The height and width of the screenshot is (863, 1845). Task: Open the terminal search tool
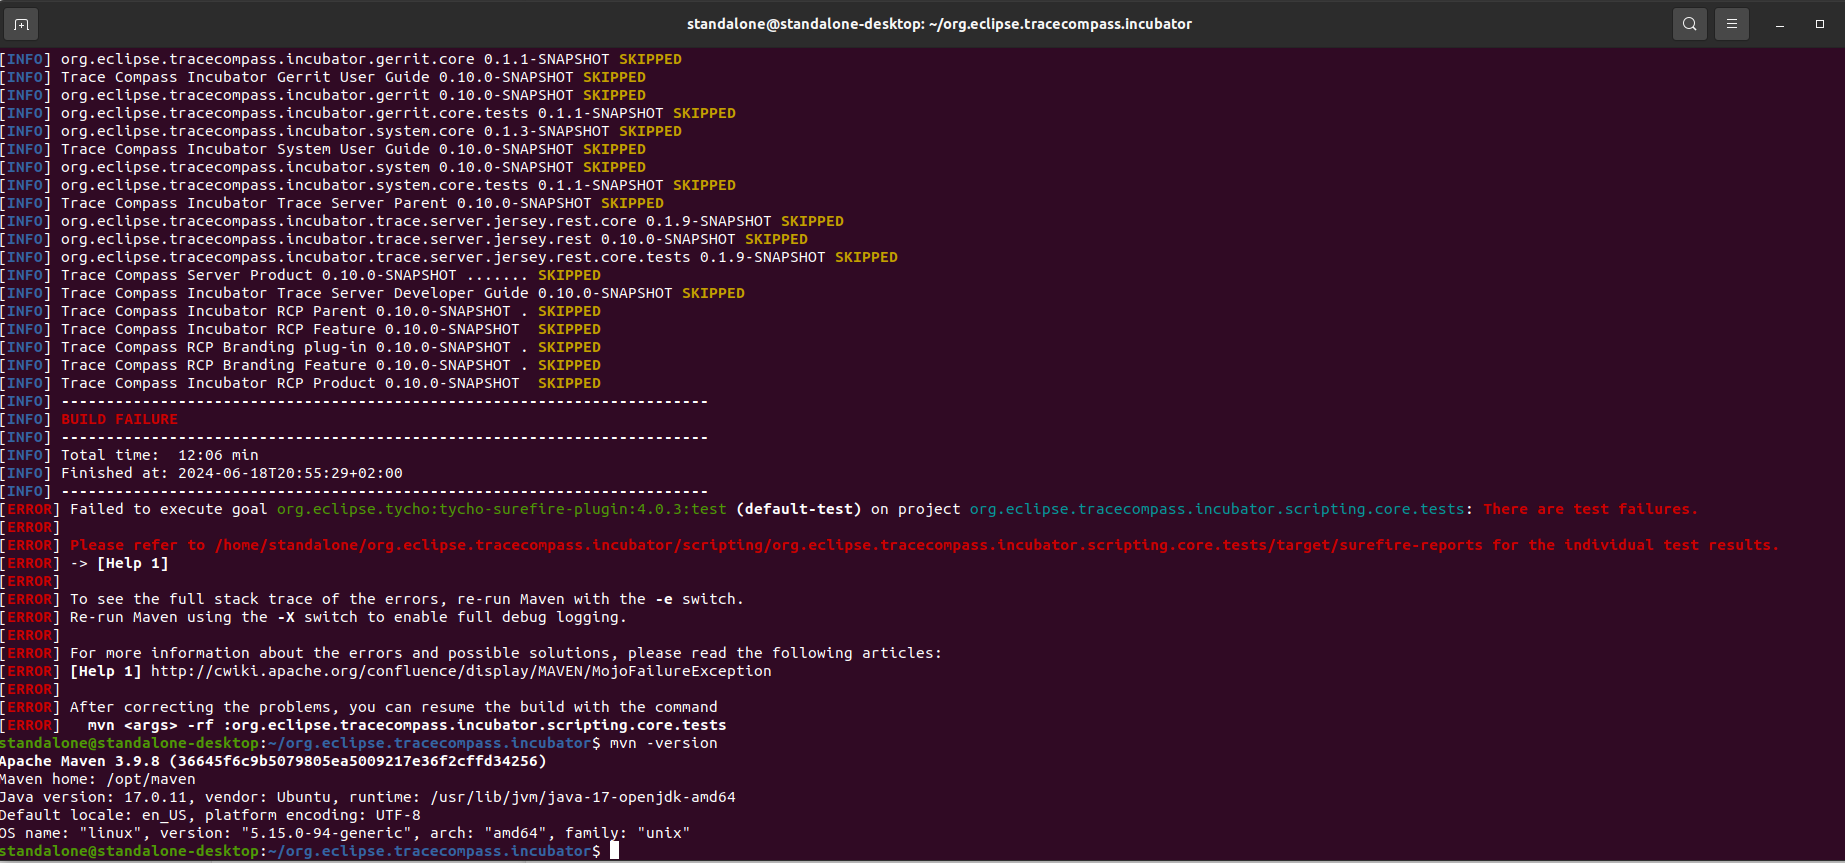click(x=1690, y=24)
